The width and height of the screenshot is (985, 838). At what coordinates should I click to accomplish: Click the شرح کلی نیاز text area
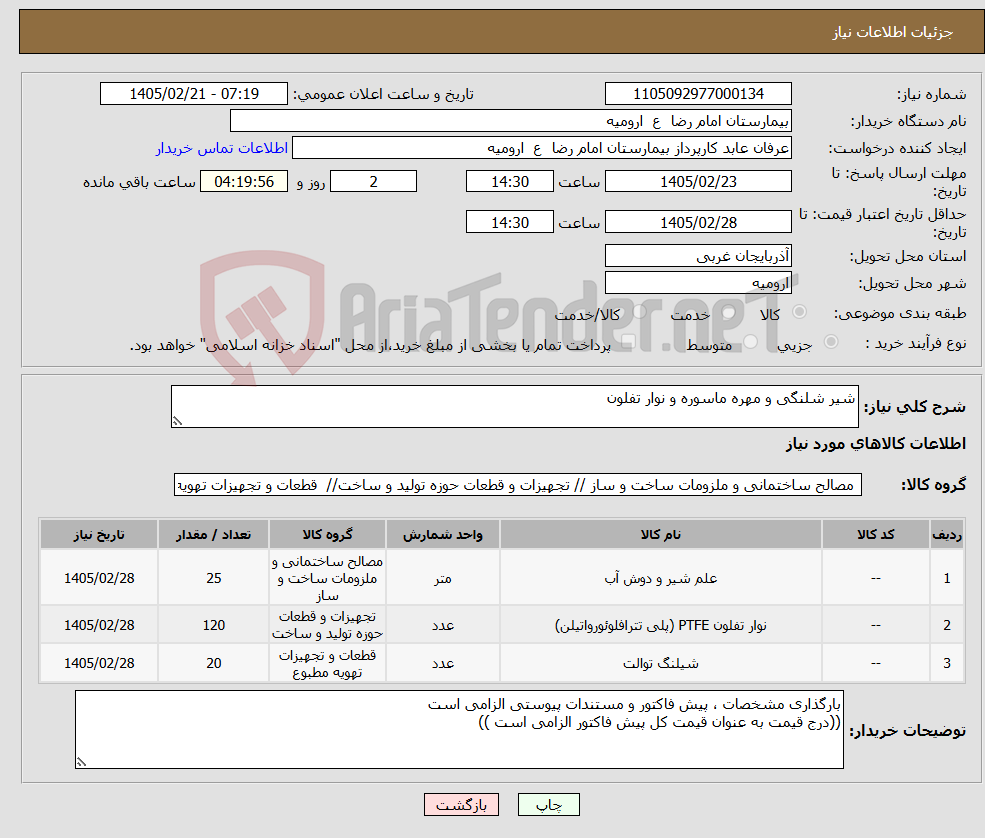514,406
